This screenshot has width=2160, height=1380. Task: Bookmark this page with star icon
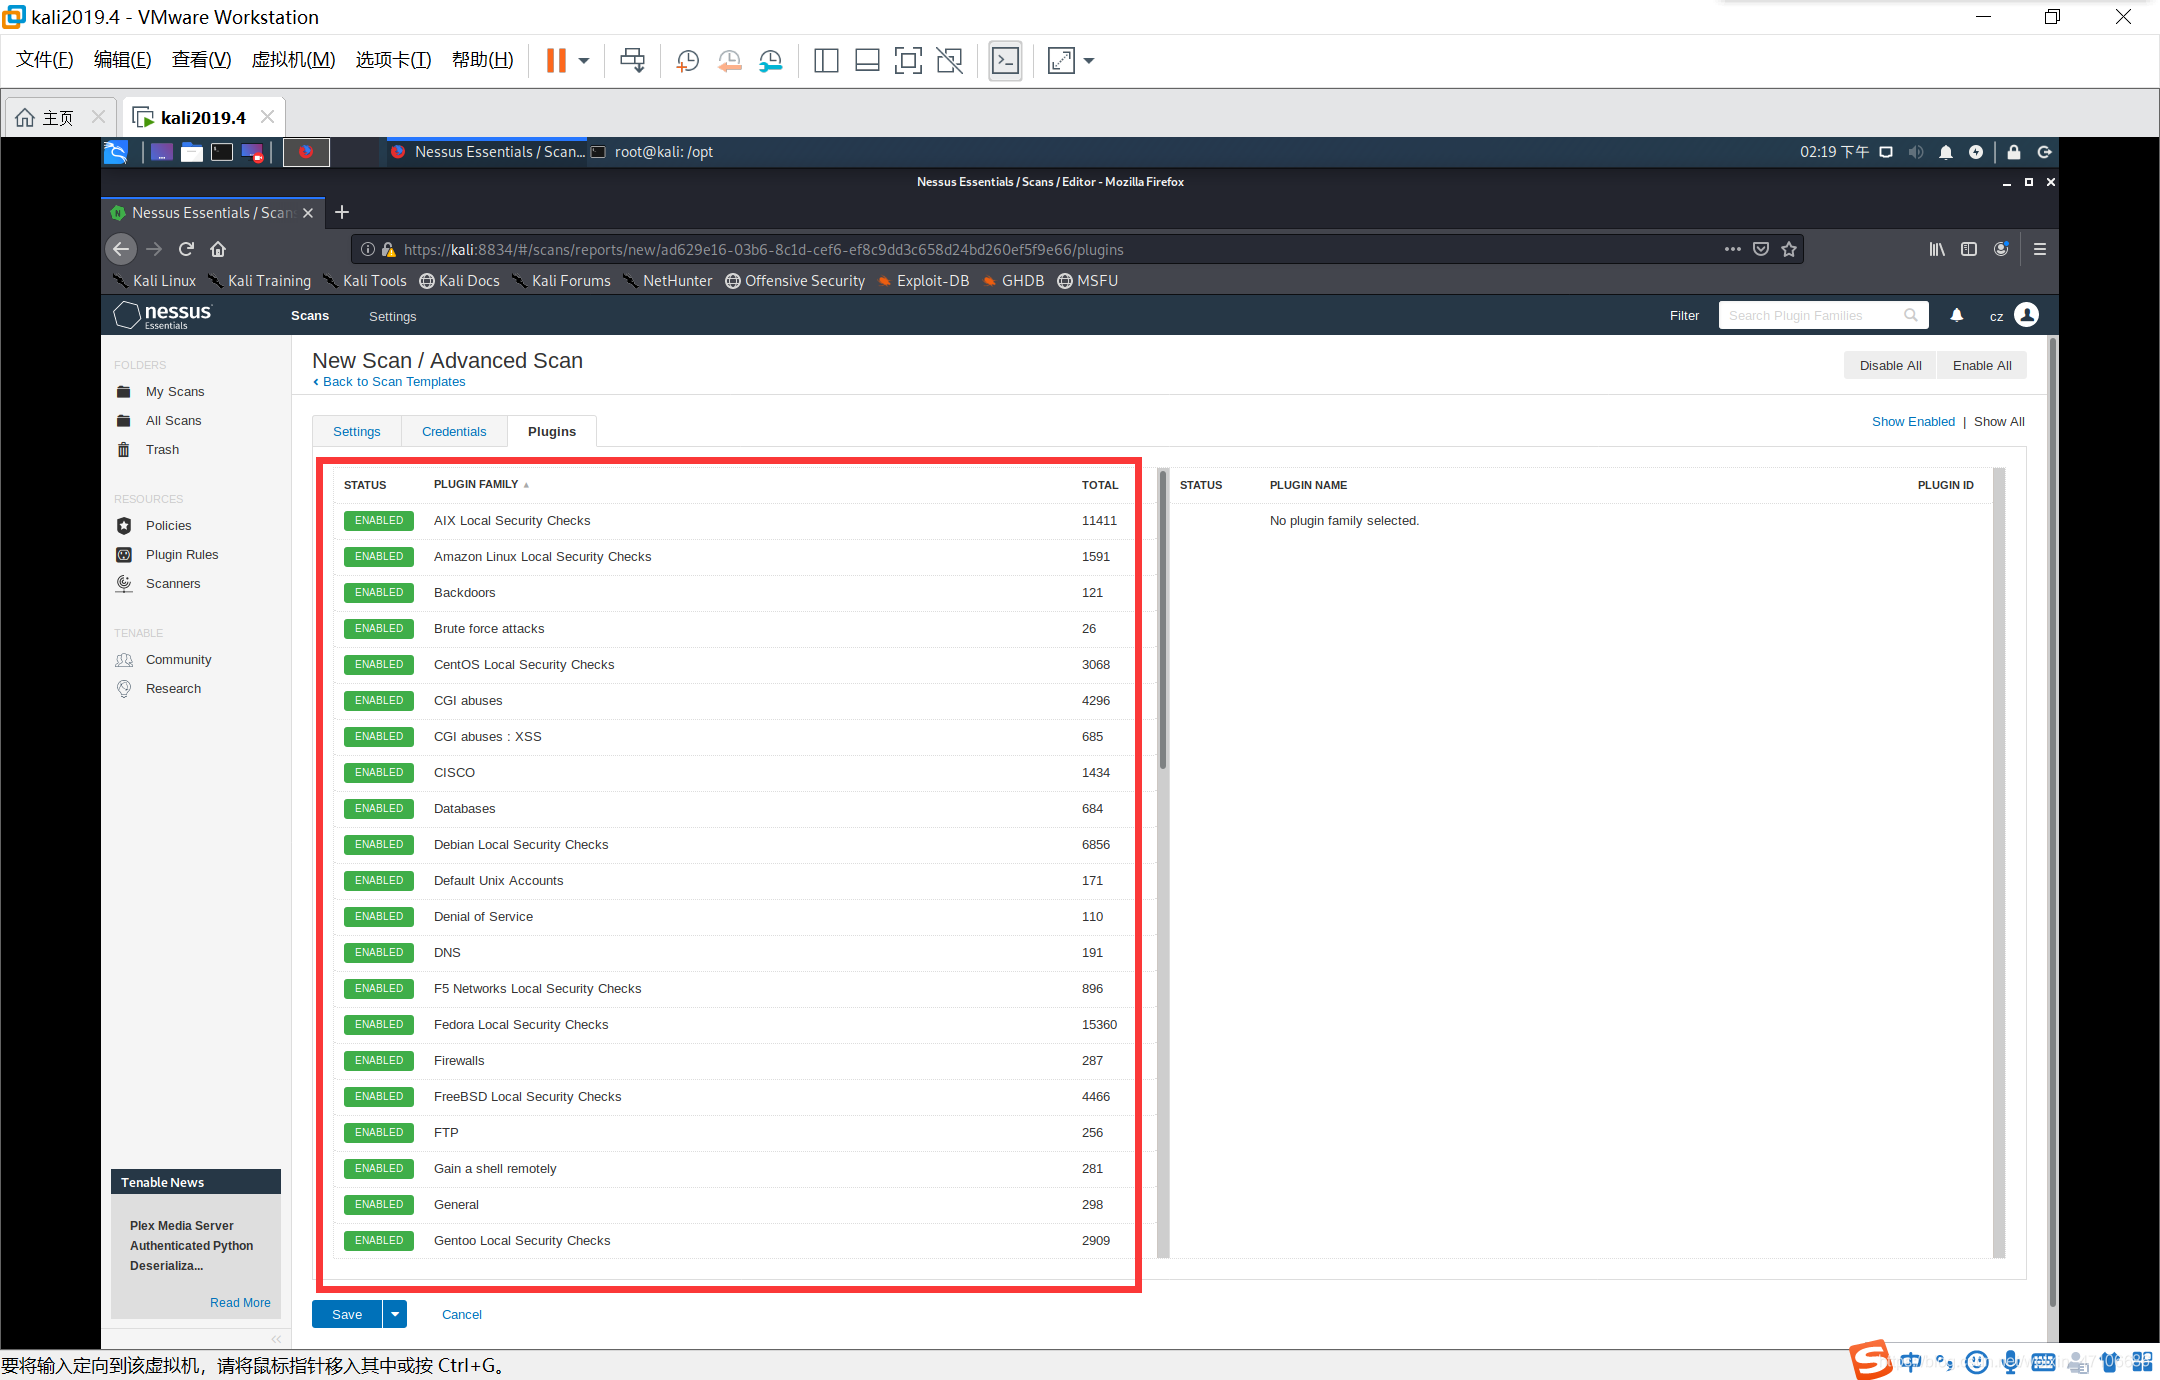1789,249
